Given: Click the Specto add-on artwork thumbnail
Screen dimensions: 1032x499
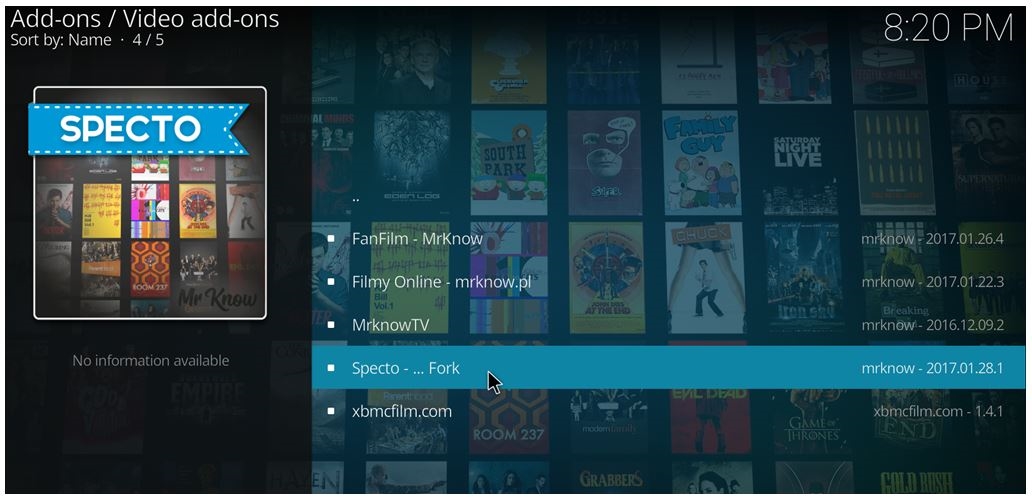Looking at the screenshot, I should 150,203.
